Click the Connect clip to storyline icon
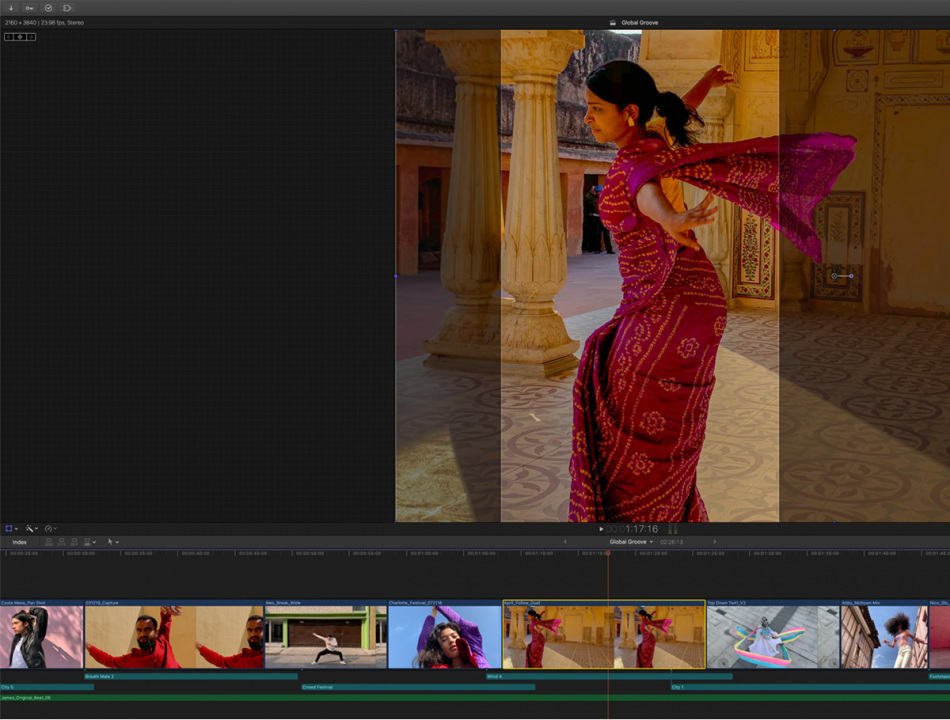Screen dimensions: 950x720 tap(49, 542)
